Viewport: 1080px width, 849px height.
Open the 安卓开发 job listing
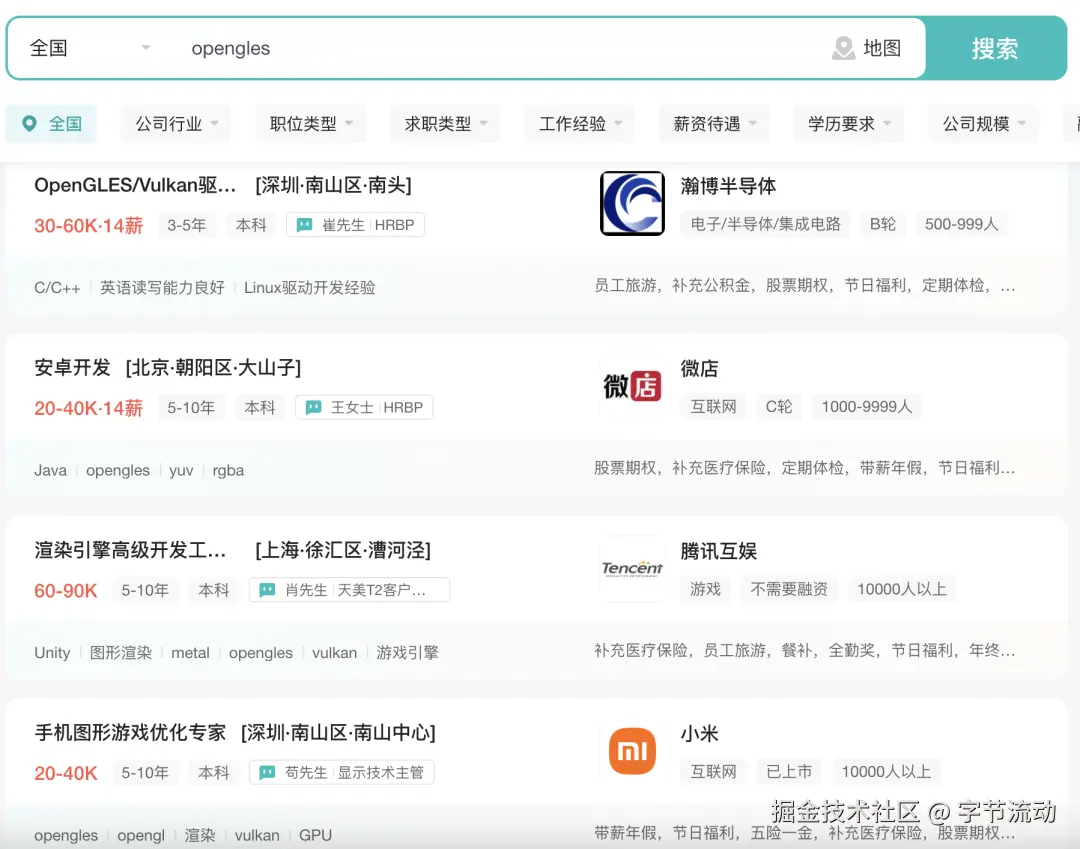coord(72,368)
